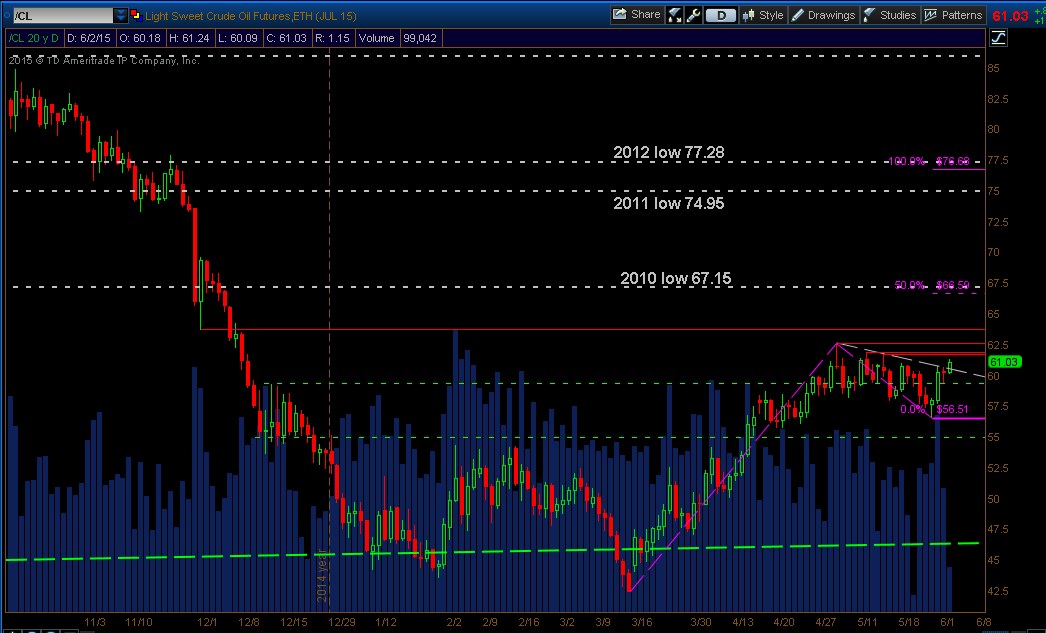Click the curve icon at the chart's top right
The image size is (1046, 633).
(x=998, y=38)
